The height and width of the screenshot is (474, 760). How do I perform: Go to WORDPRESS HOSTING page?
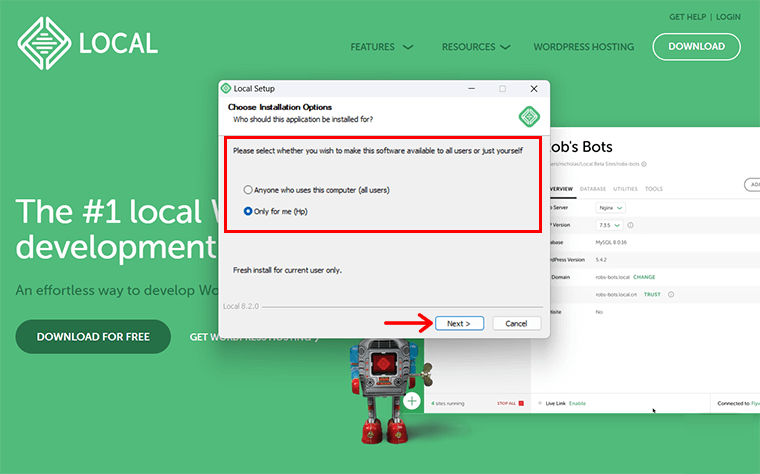tap(584, 47)
